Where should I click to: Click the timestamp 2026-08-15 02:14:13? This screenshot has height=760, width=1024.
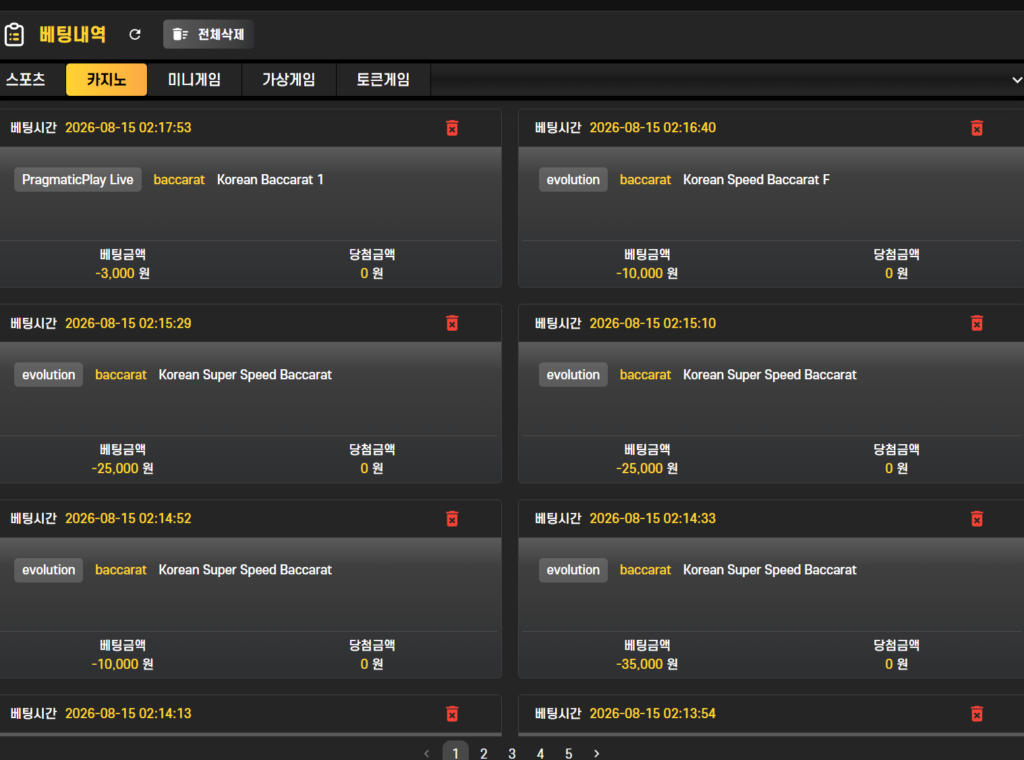(128, 714)
